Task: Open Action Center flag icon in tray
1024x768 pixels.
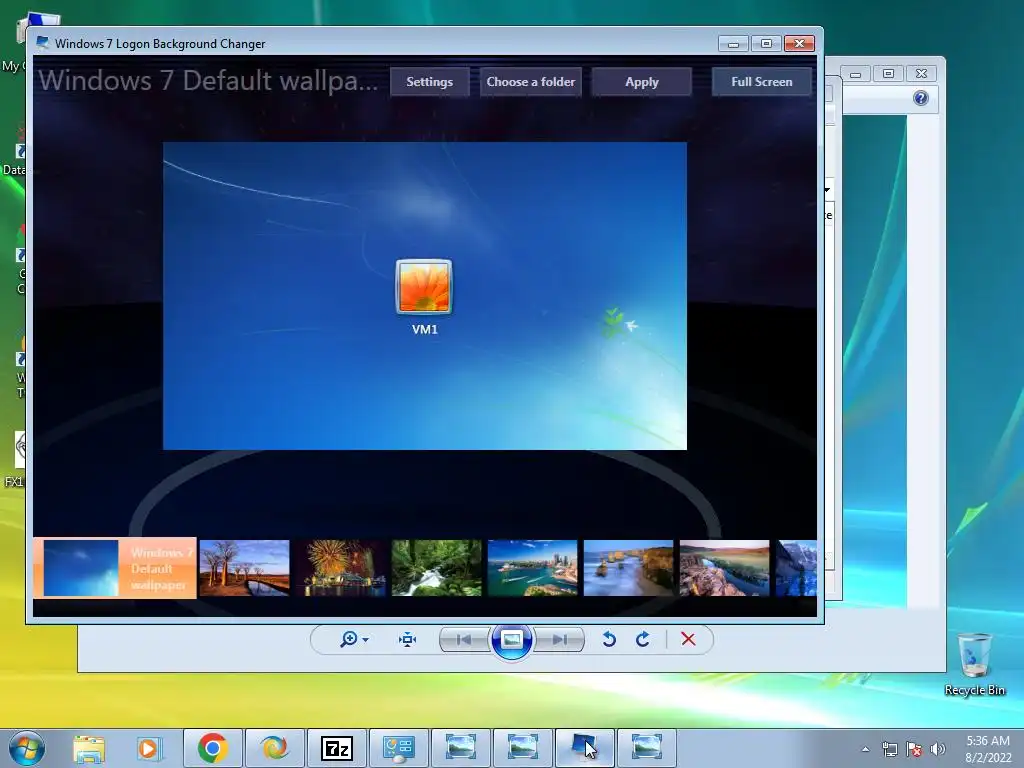Action: (x=914, y=749)
